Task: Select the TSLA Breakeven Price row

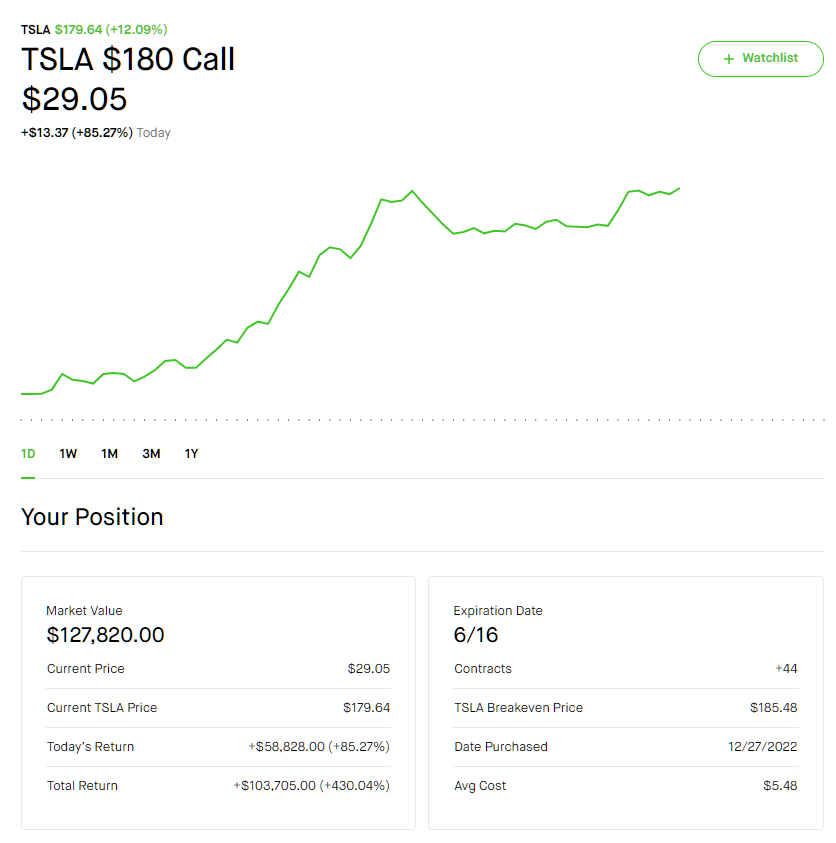Action: 625,708
